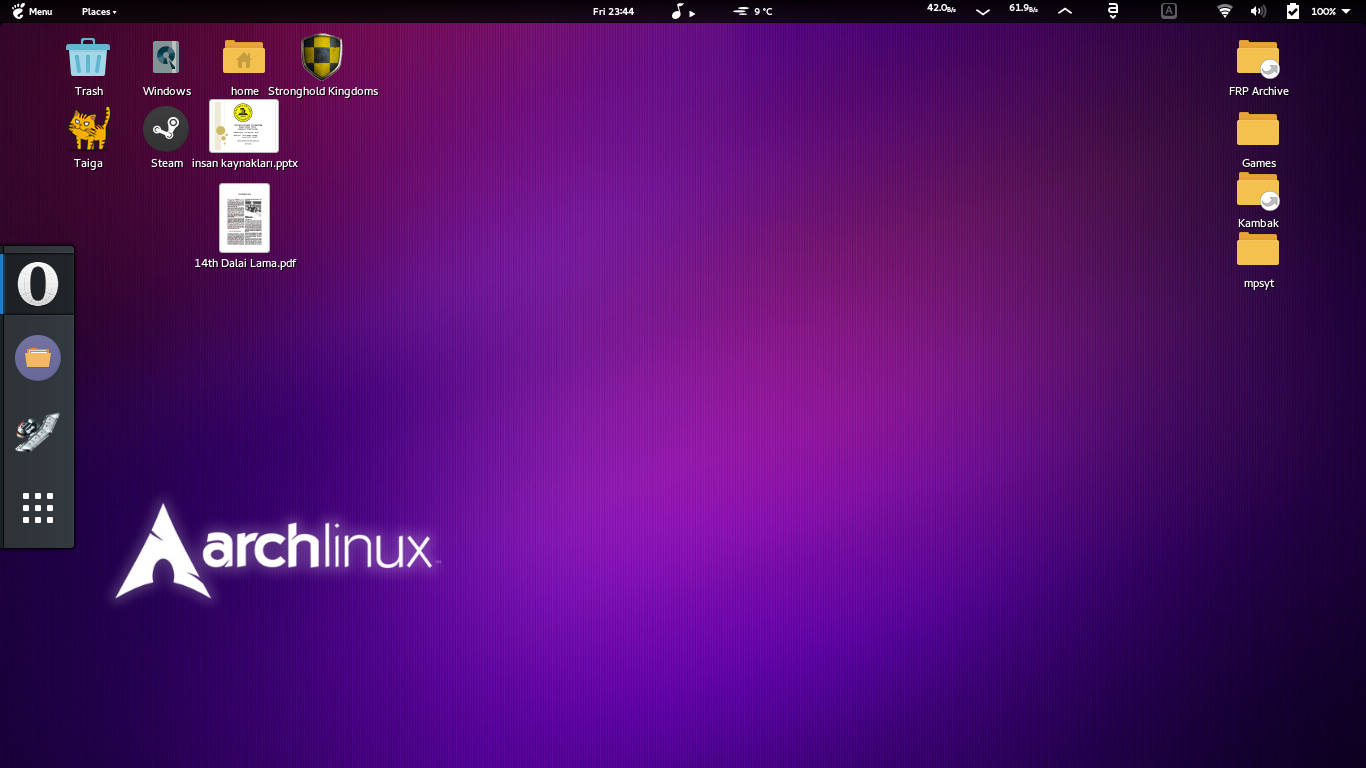
Task: Open the mpsyt folder
Action: click(x=1258, y=248)
